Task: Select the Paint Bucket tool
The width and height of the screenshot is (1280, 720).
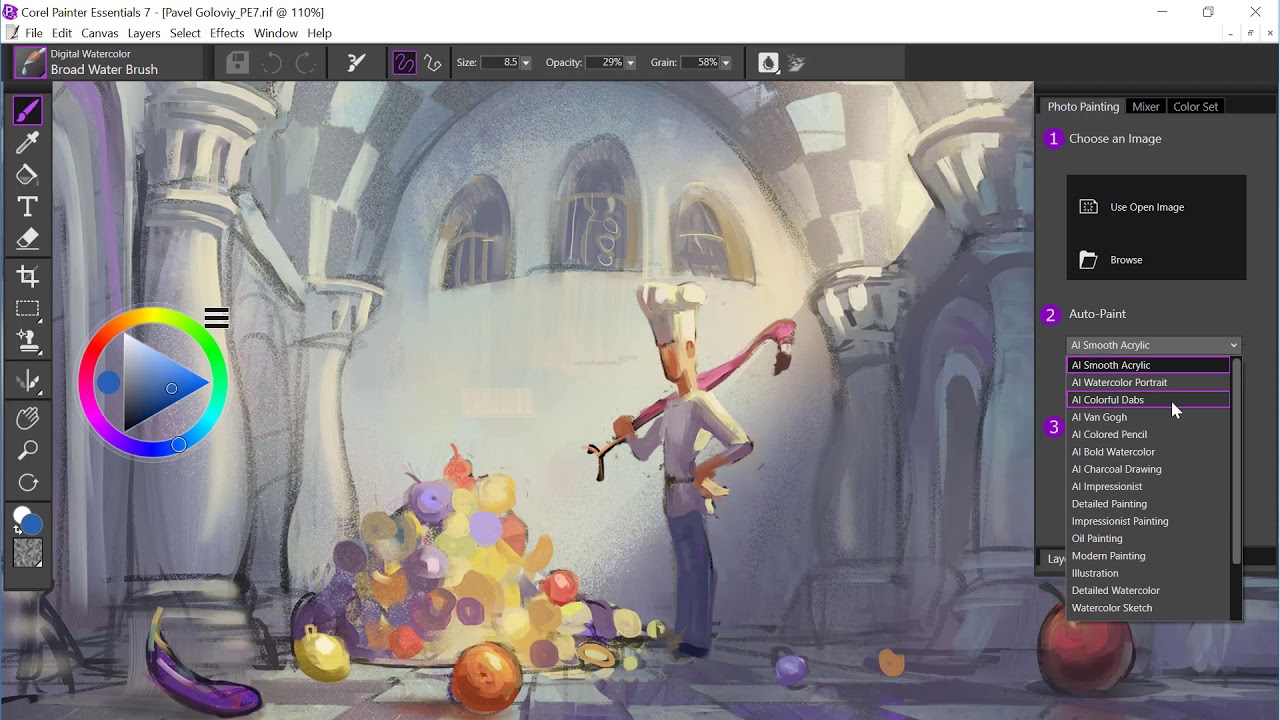Action: tap(27, 174)
